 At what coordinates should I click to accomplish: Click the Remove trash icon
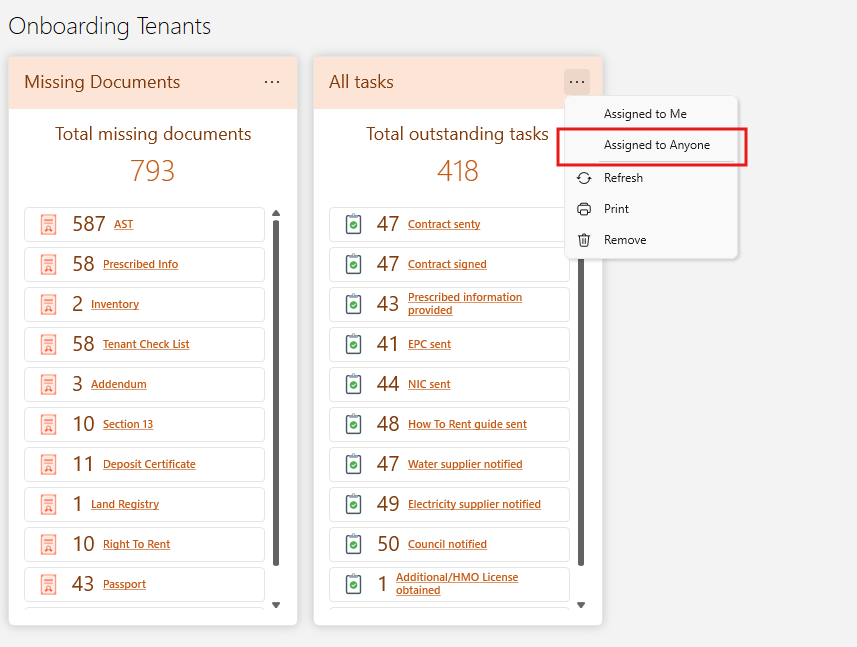584,240
